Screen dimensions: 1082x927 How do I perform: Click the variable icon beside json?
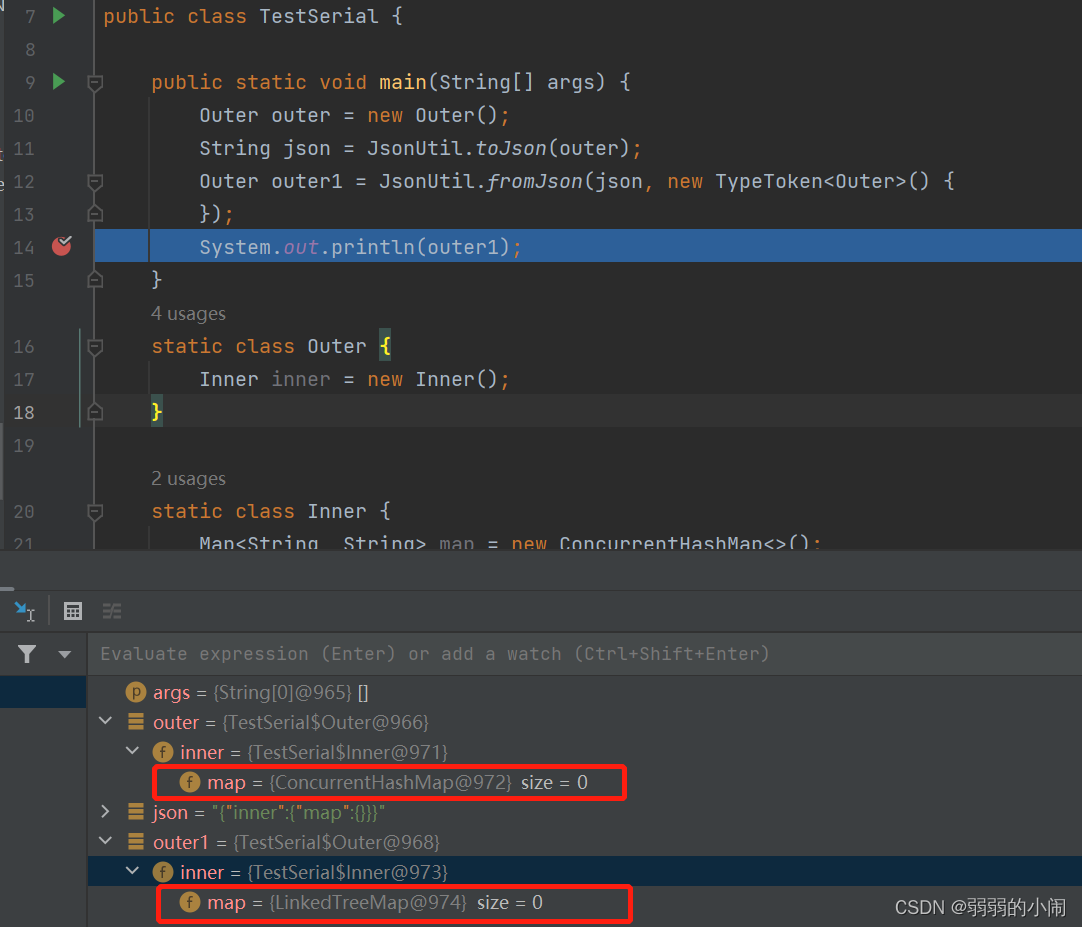[x=136, y=812]
